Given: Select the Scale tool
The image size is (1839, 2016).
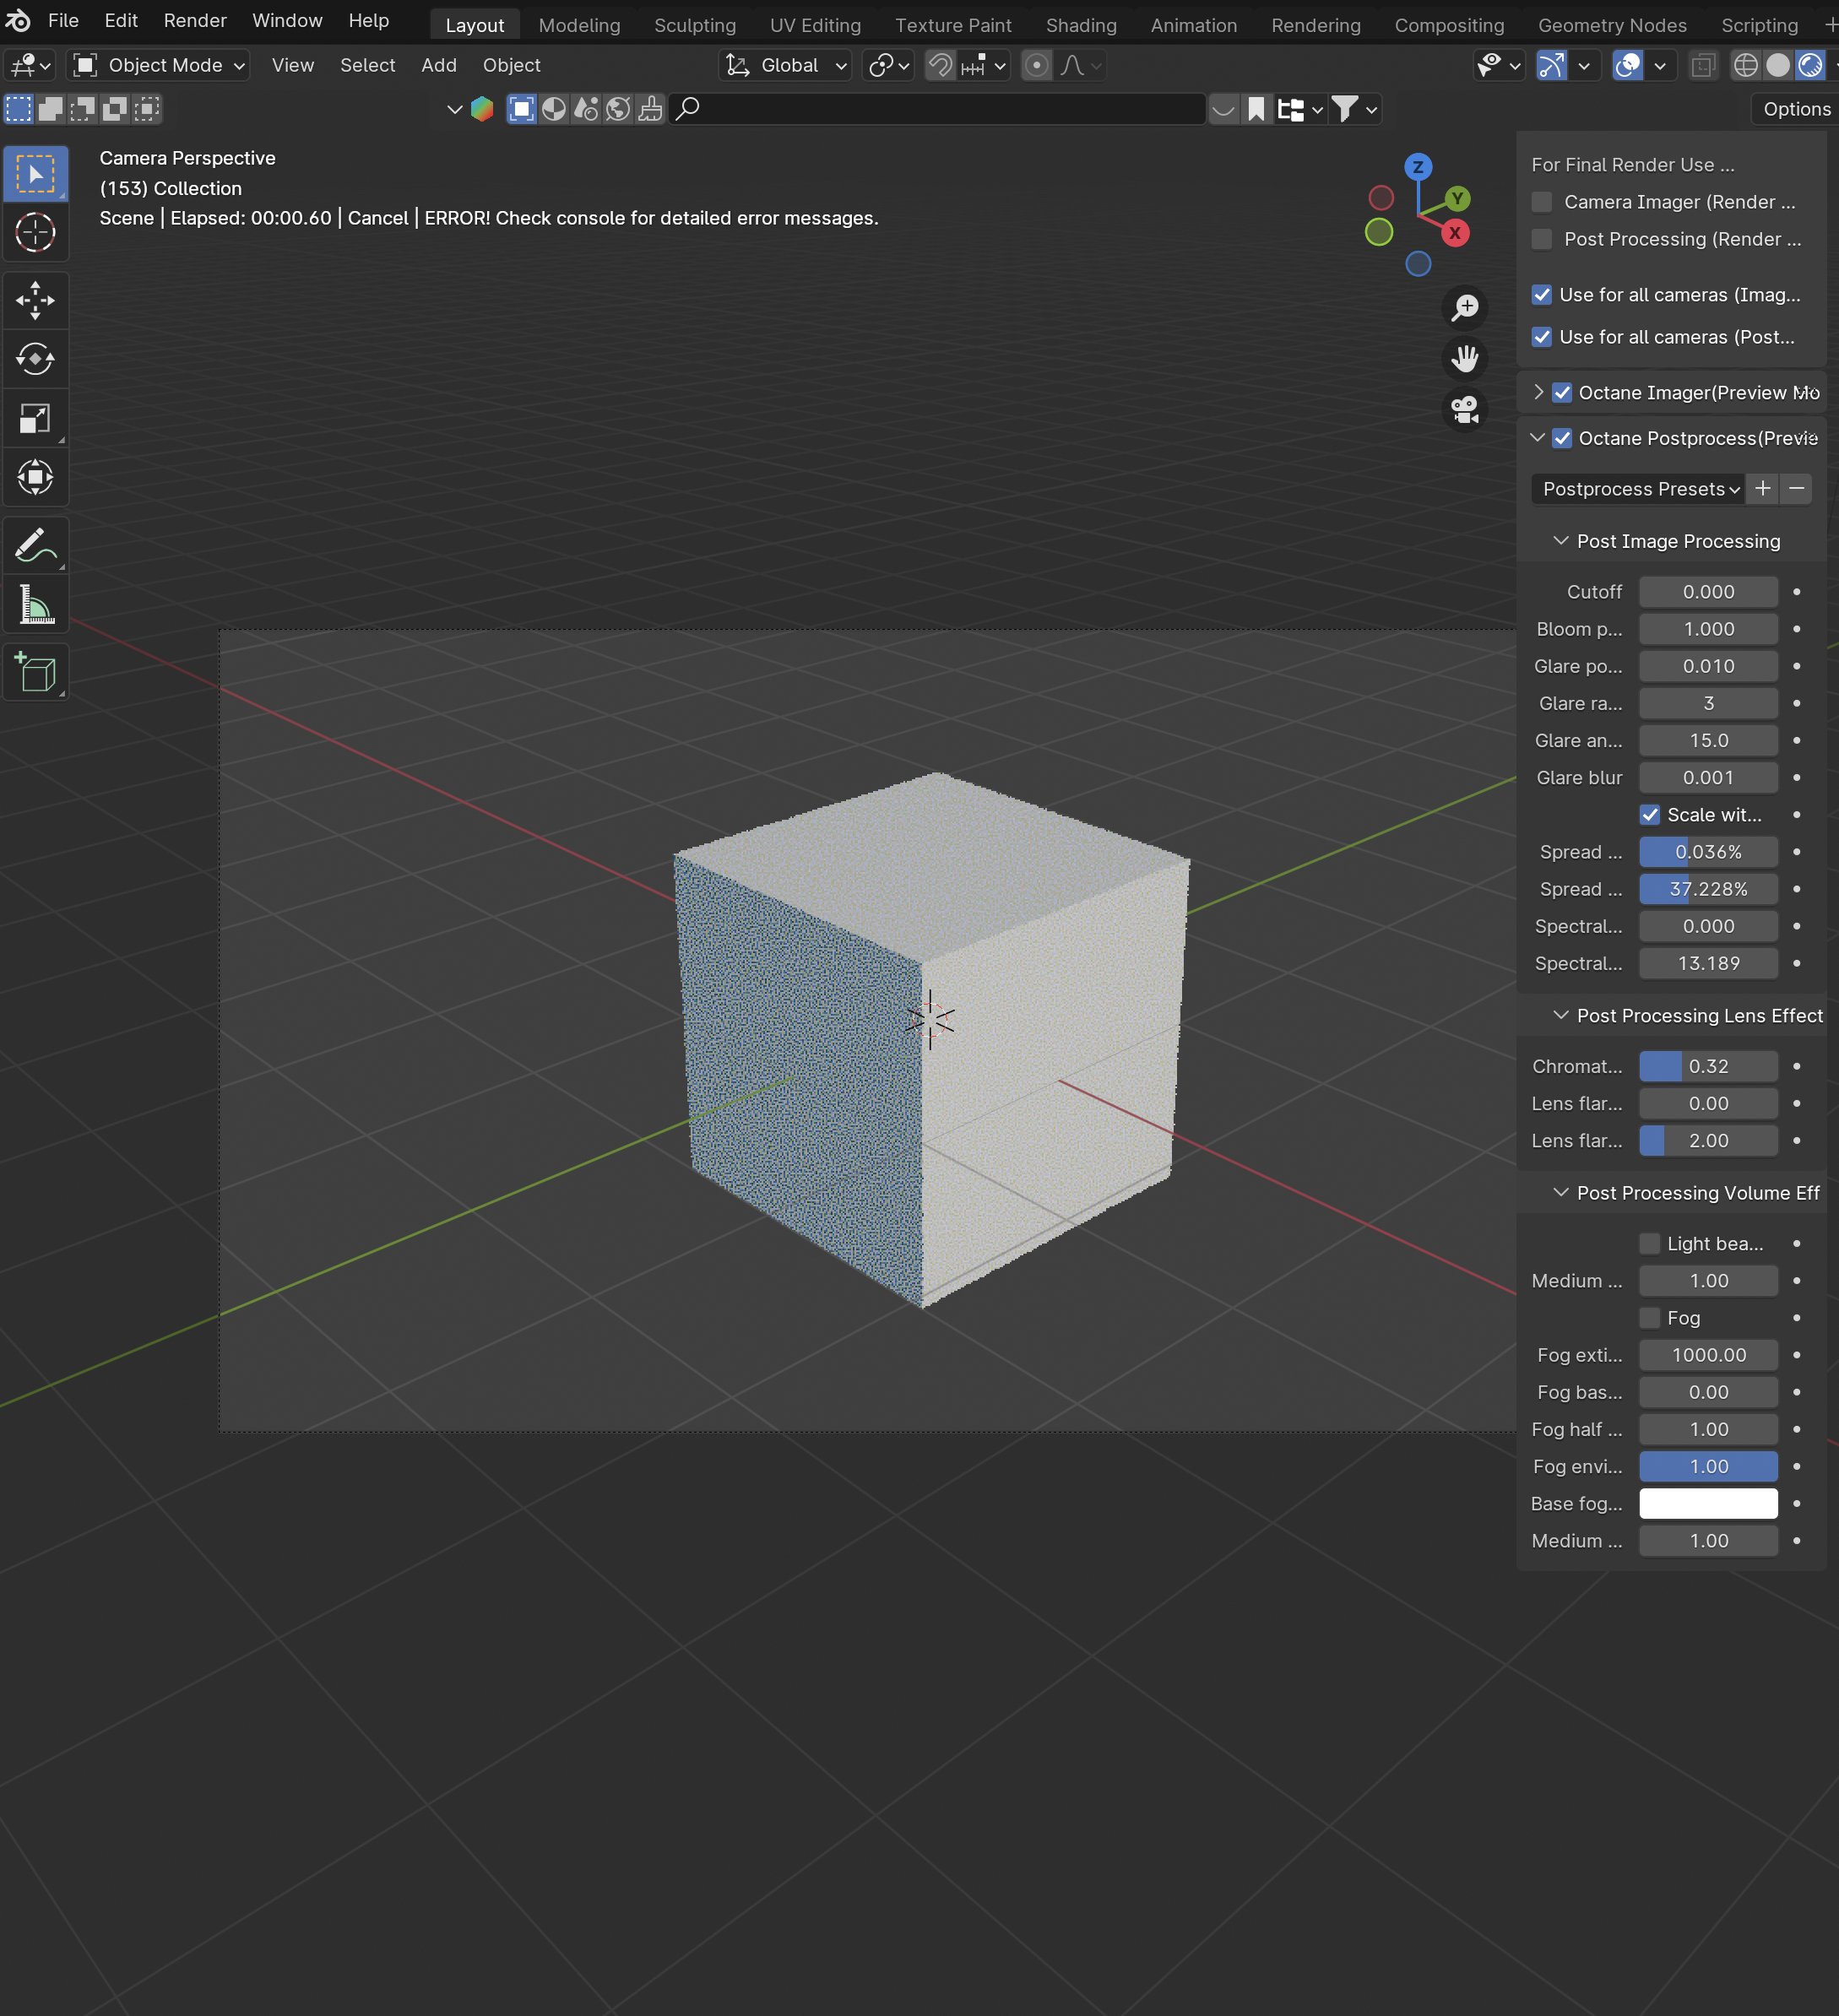Looking at the screenshot, I should click(35, 418).
